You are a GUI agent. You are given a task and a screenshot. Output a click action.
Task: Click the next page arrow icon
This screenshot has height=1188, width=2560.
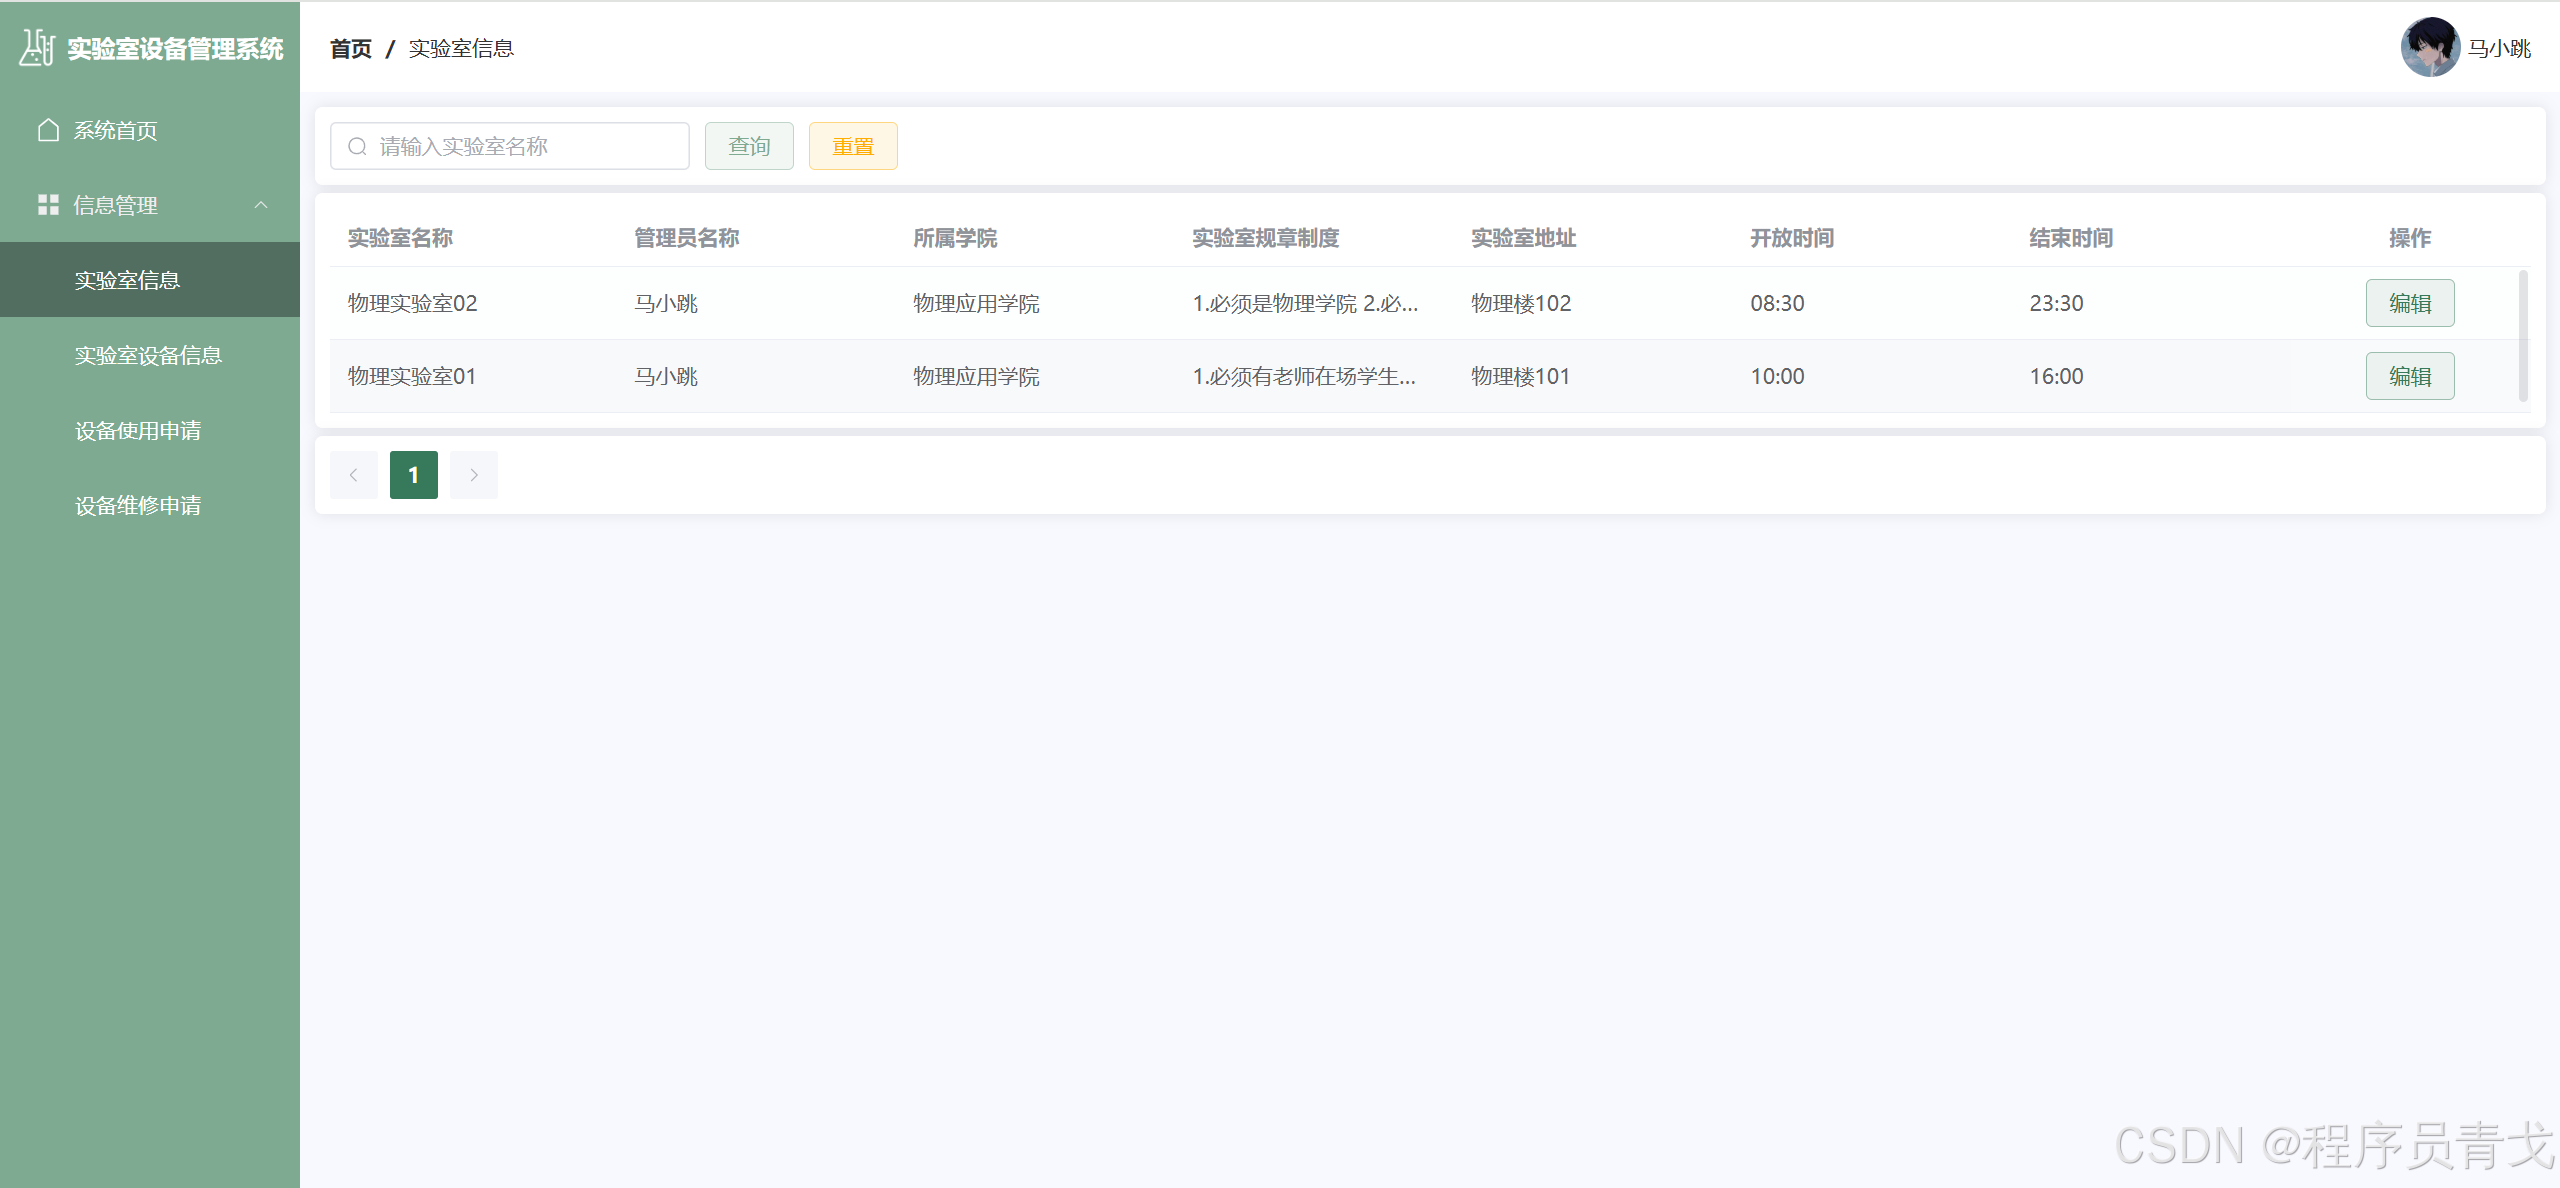[x=473, y=474]
